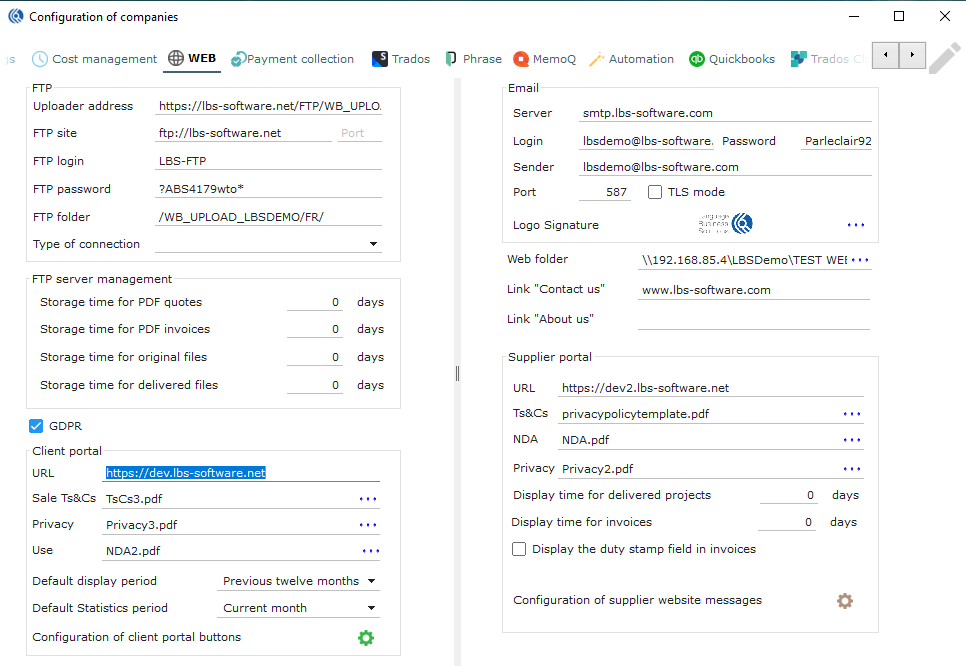Click the FTP password field
The height and width of the screenshot is (666, 966).
click(x=268, y=189)
